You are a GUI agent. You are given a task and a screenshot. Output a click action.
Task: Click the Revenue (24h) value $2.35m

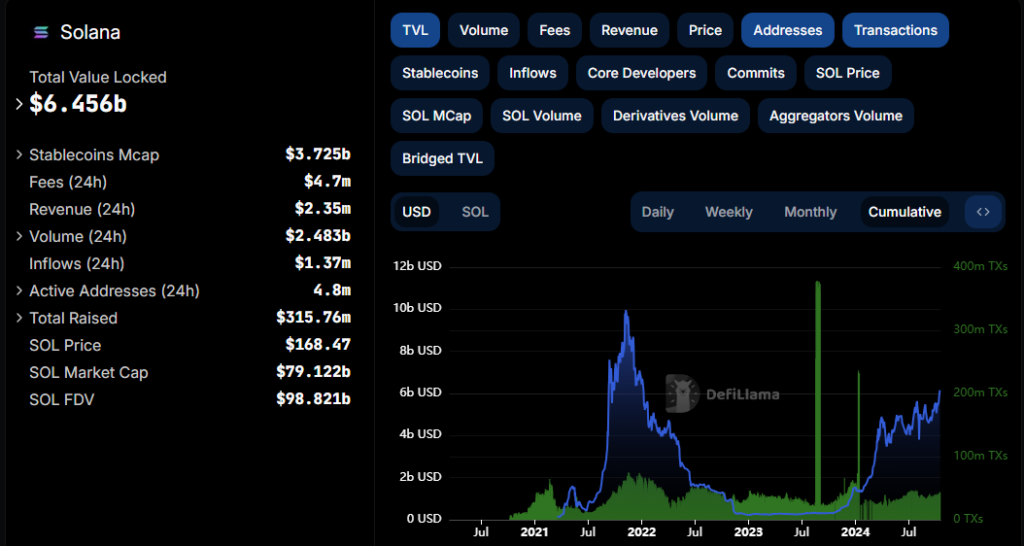coord(323,209)
